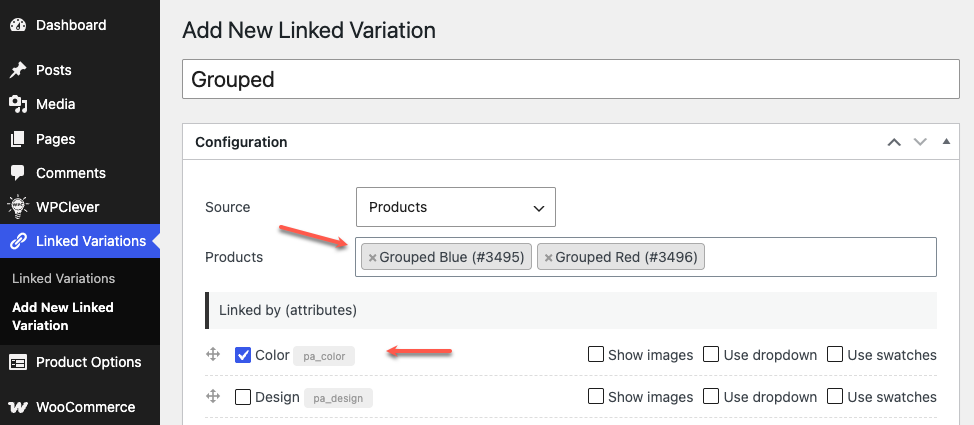Enable Use dropdown for Design
The image size is (974, 425).
coord(711,396)
